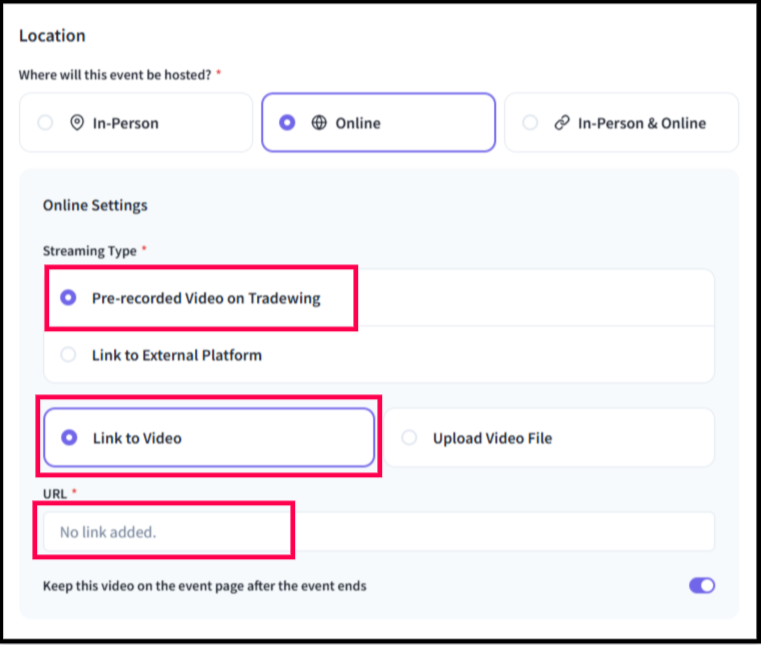Click the Online text label

coord(358,123)
